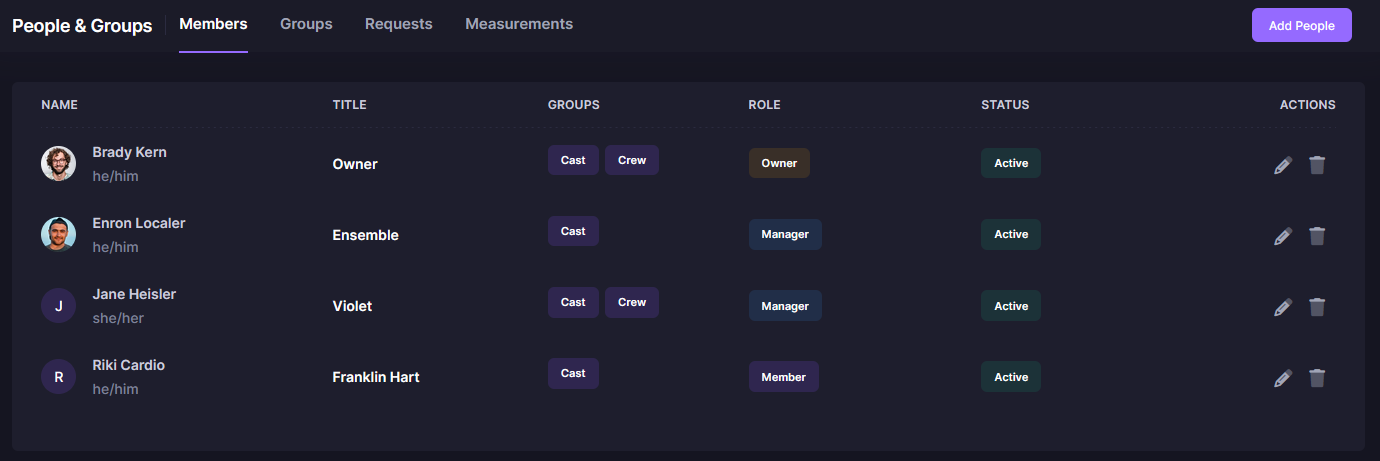Click the Active status badge for Riki Cardio
This screenshot has width=1380, height=461.
(x=1010, y=377)
